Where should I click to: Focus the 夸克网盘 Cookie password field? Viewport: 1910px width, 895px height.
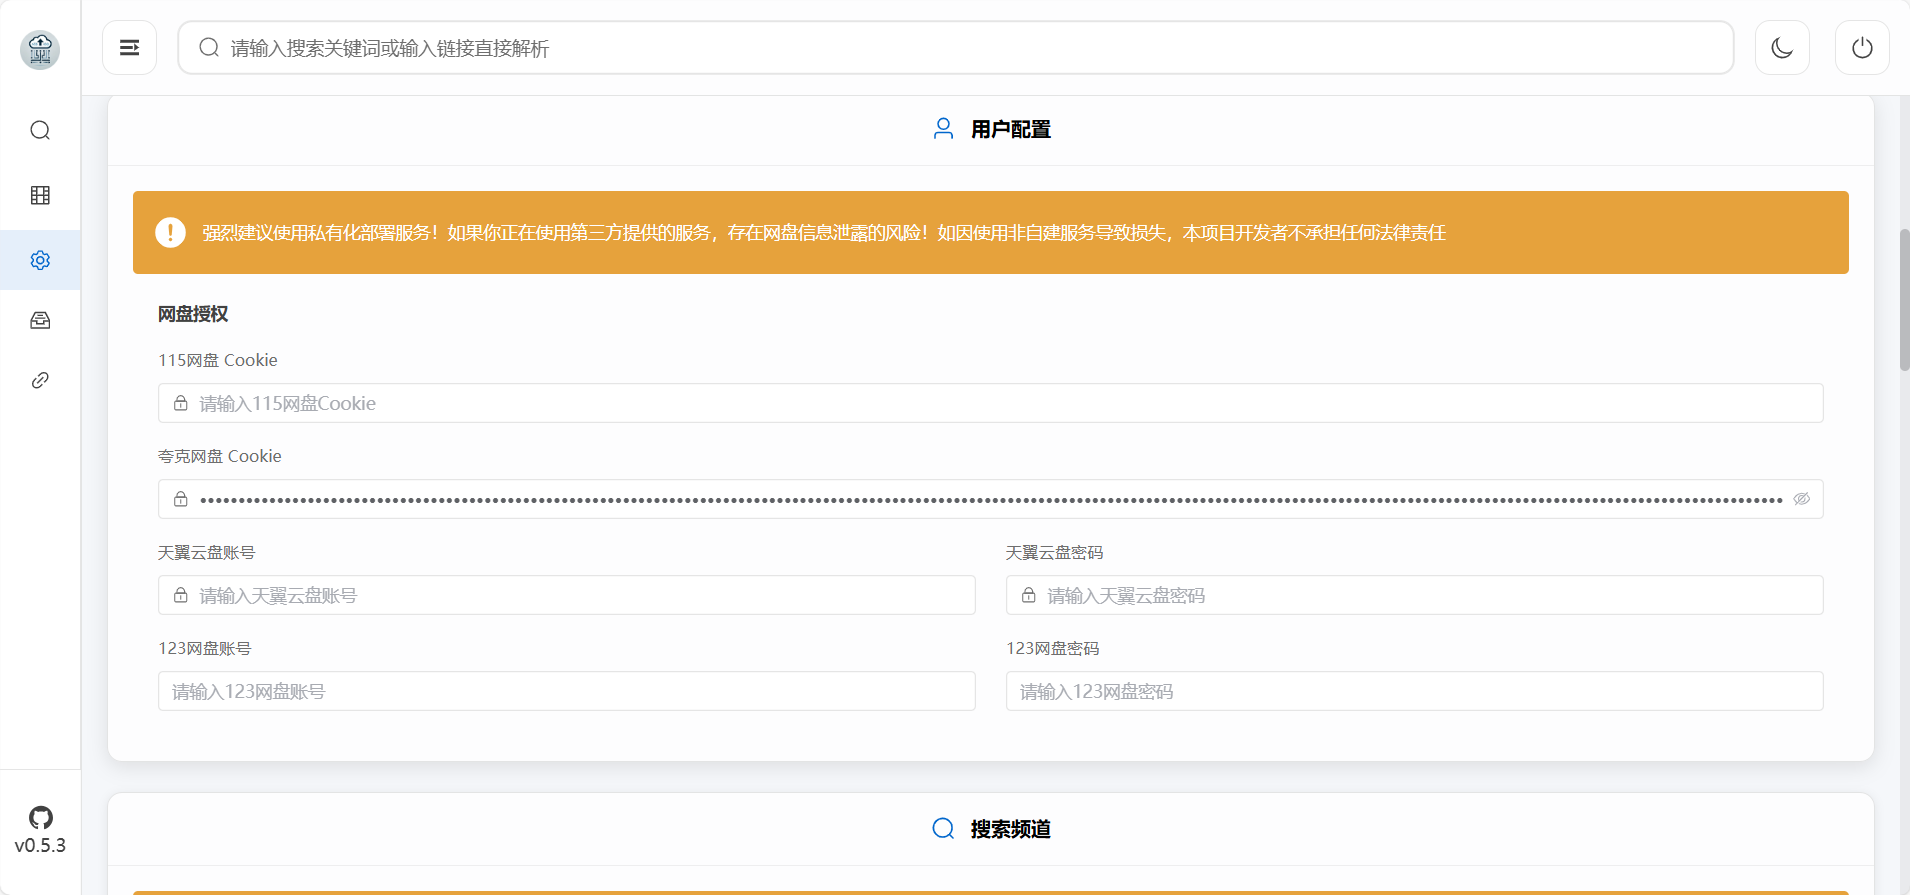click(x=991, y=499)
